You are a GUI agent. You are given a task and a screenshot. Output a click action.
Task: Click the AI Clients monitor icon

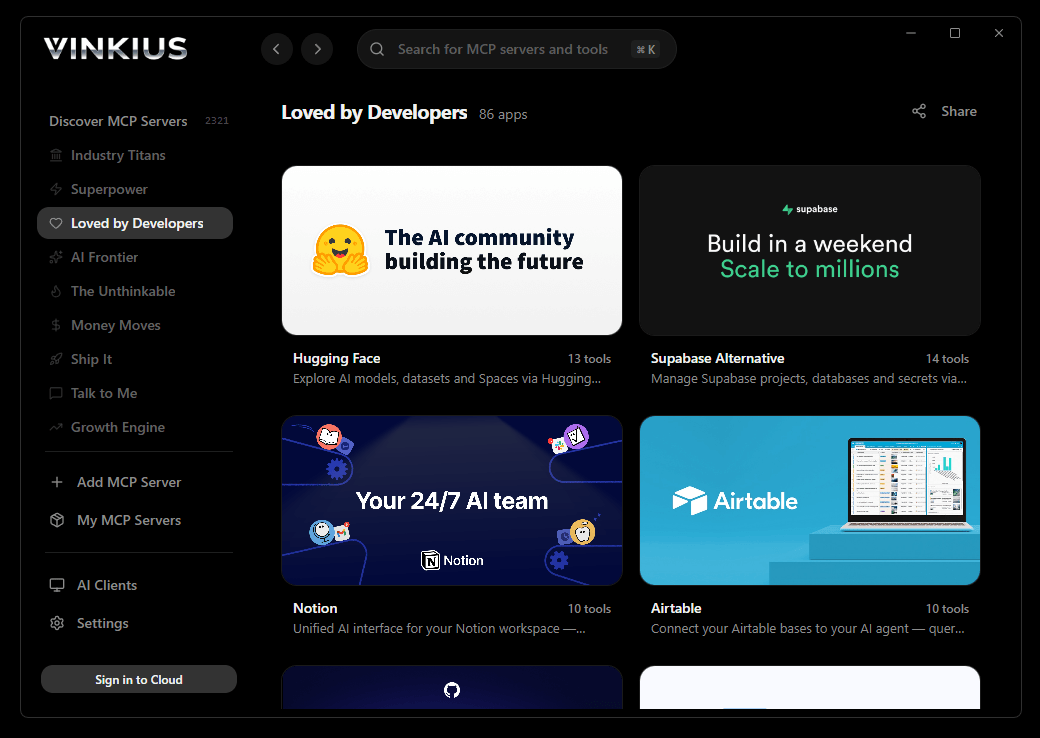(x=57, y=585)
